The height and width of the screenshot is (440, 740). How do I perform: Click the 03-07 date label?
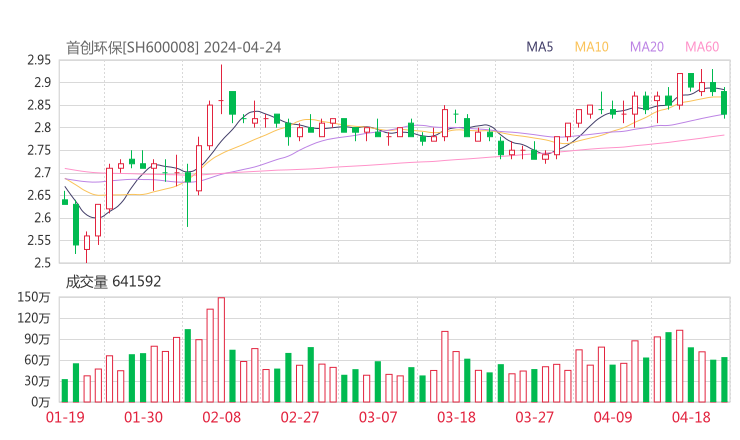coord(378,417)
